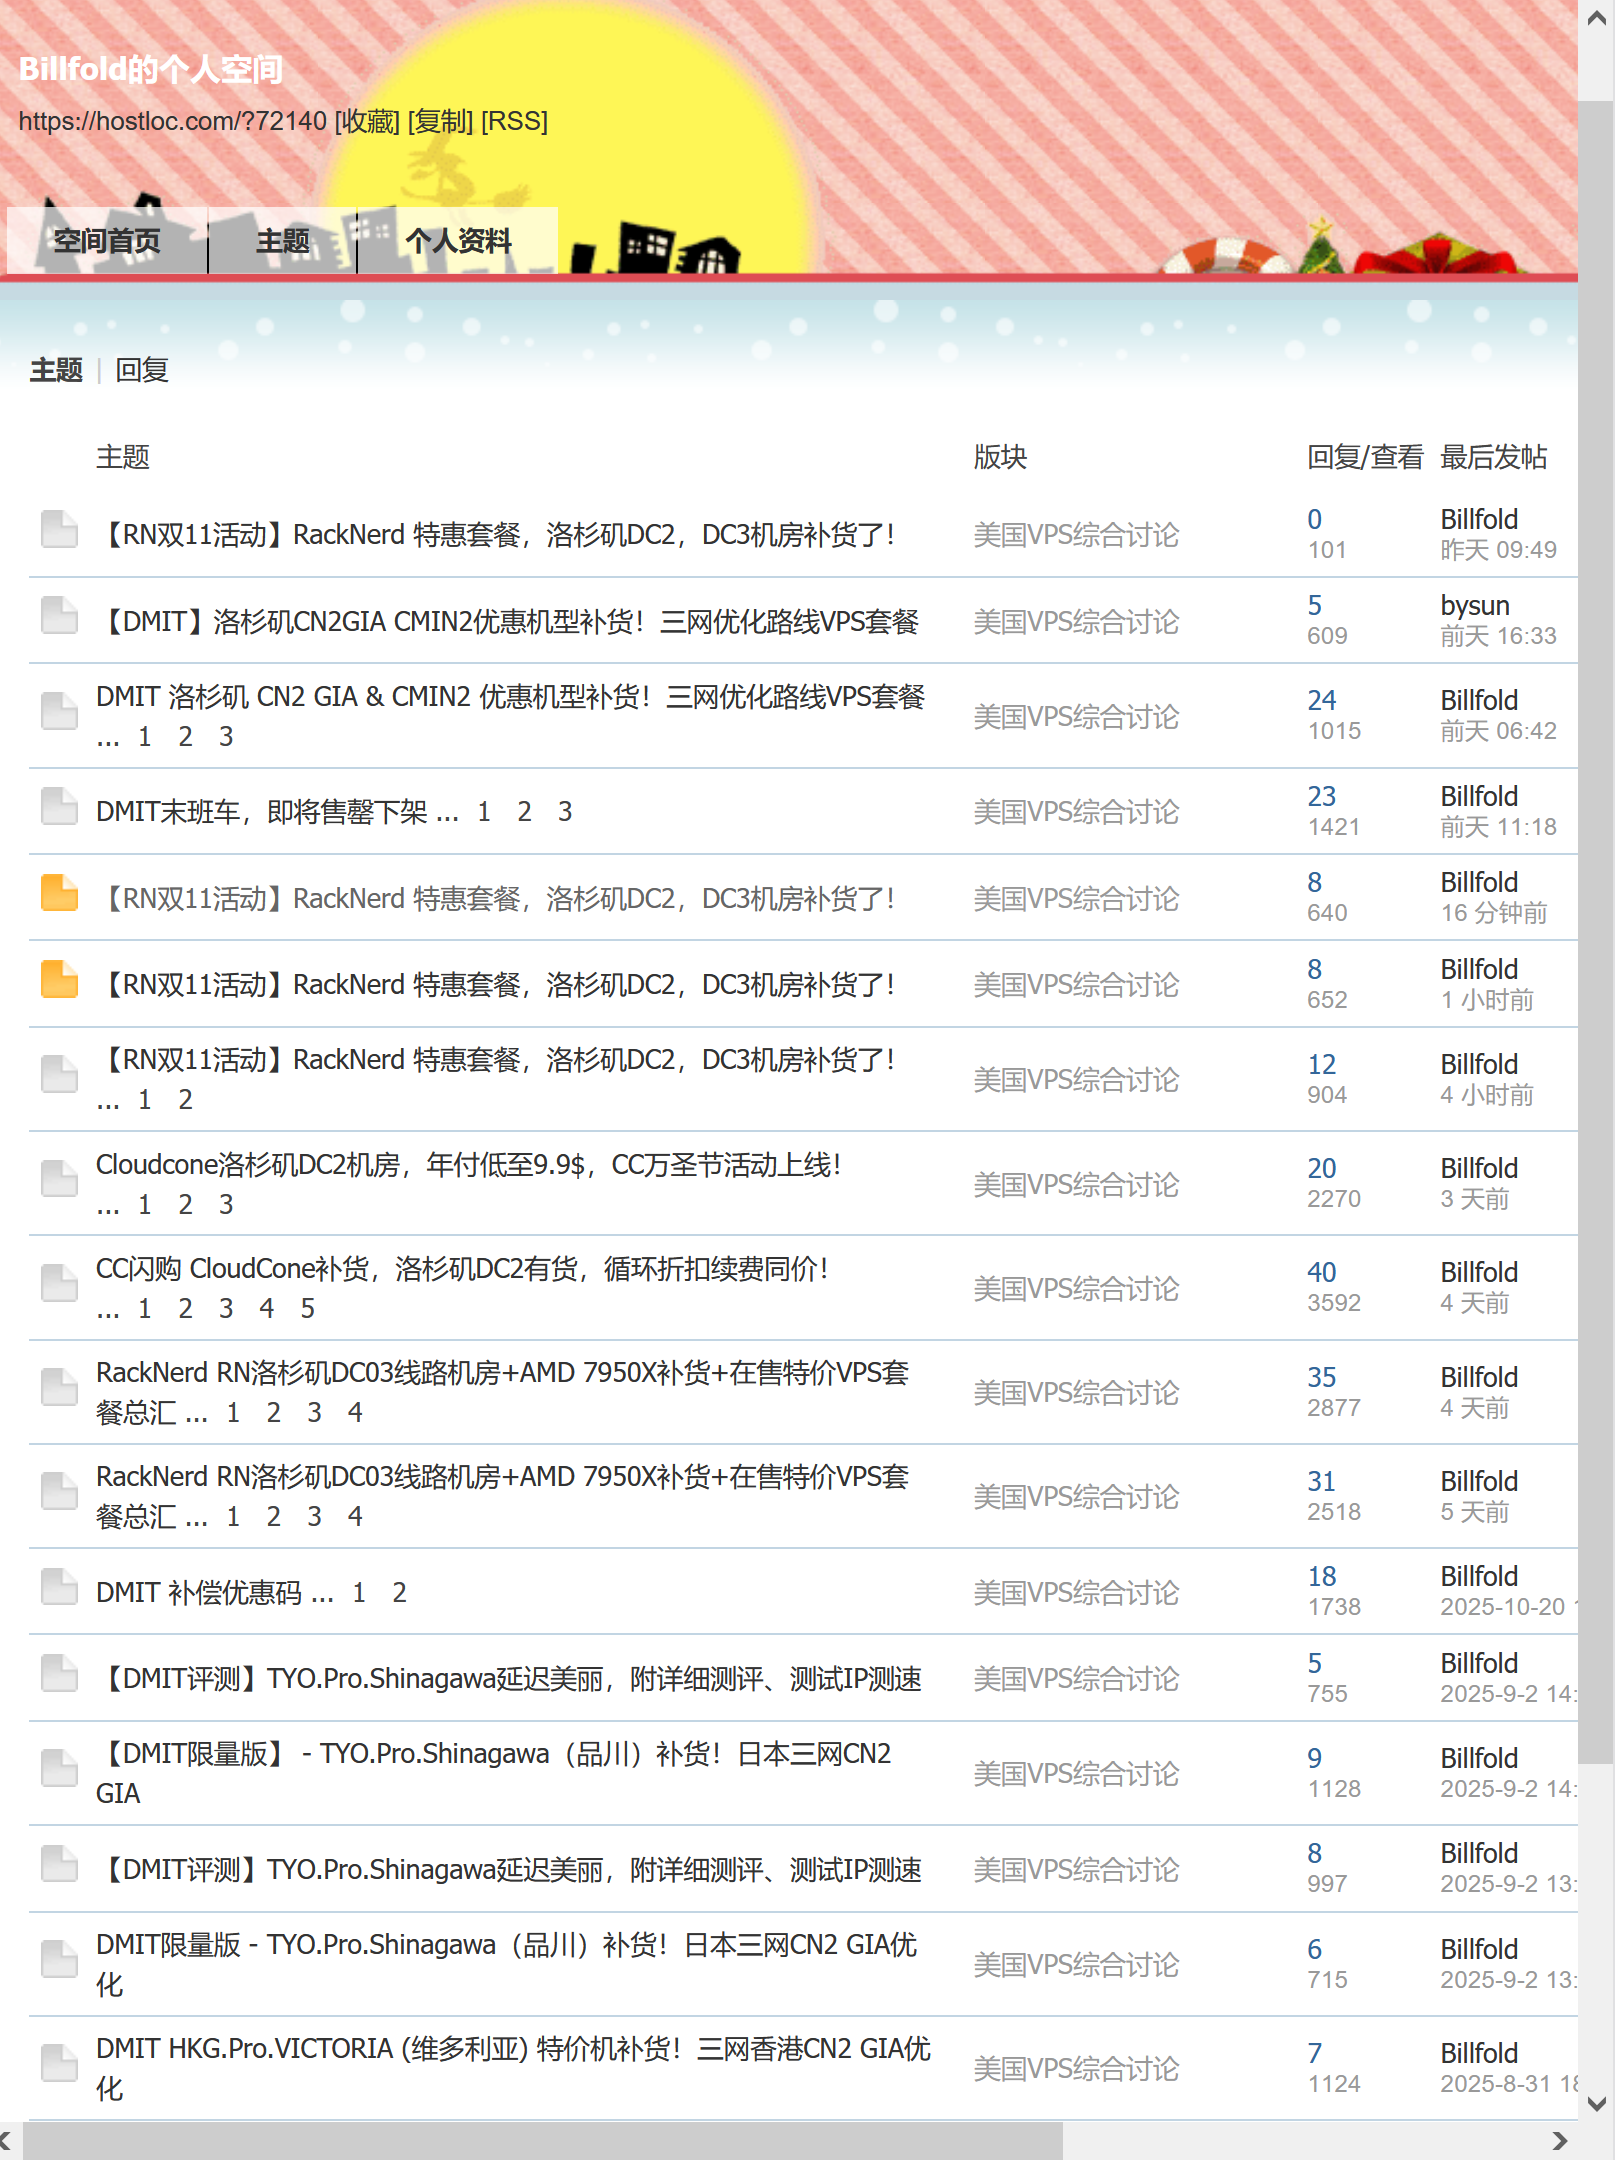The height and width of the screenshot is (2160, 1615).
Task: Click thread icon beside Cloudcone洛杉矶DC2机房 post
Action: tap(59, 1179)
